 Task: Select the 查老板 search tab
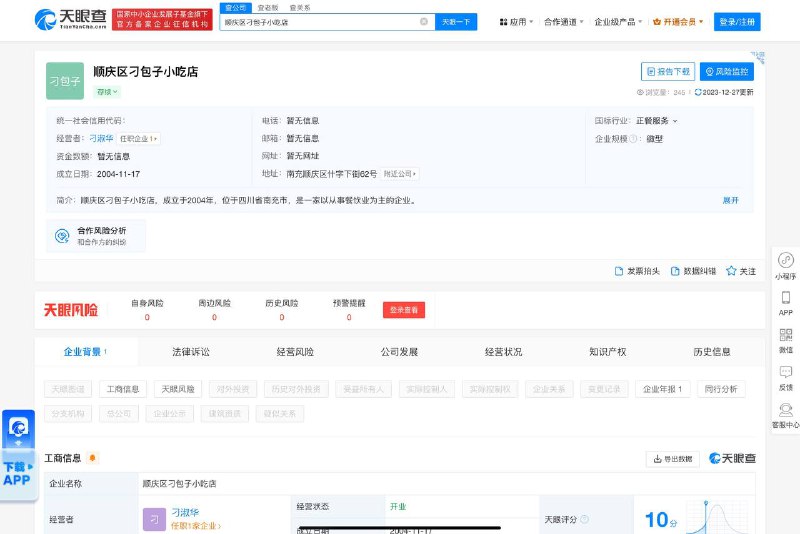(x=268, y=8)
